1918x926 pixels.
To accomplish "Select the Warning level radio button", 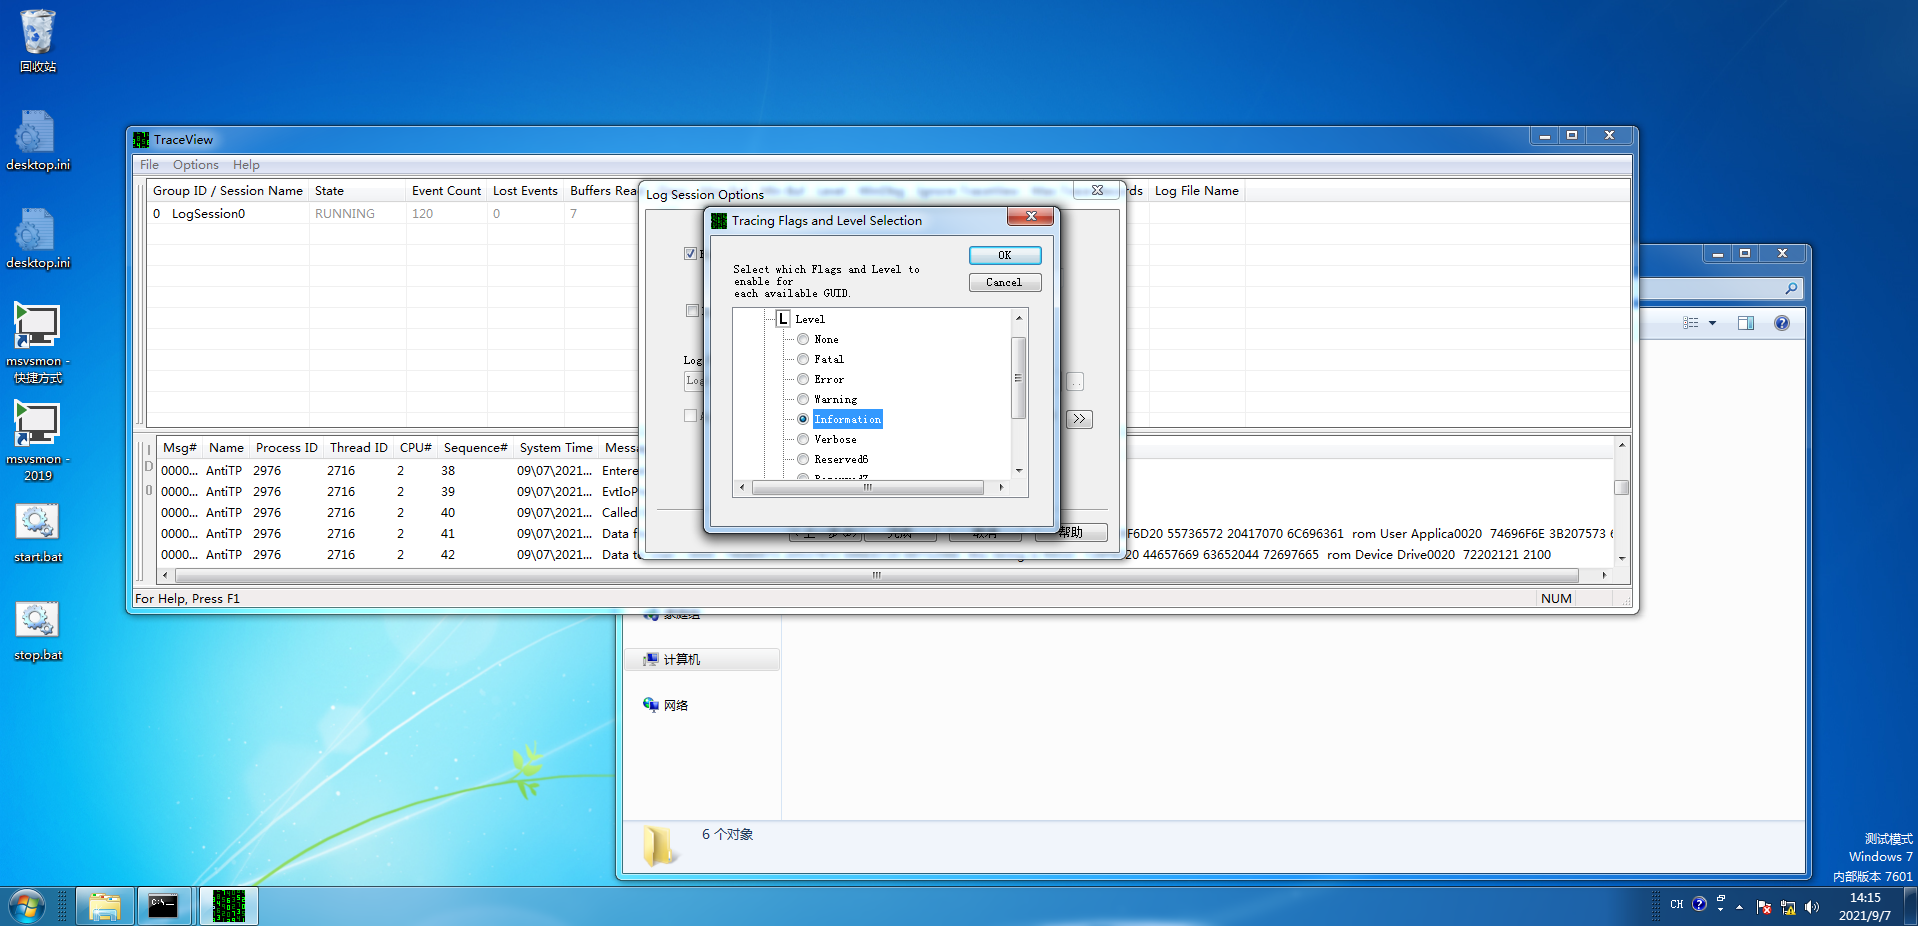I will tap(803, 399).
